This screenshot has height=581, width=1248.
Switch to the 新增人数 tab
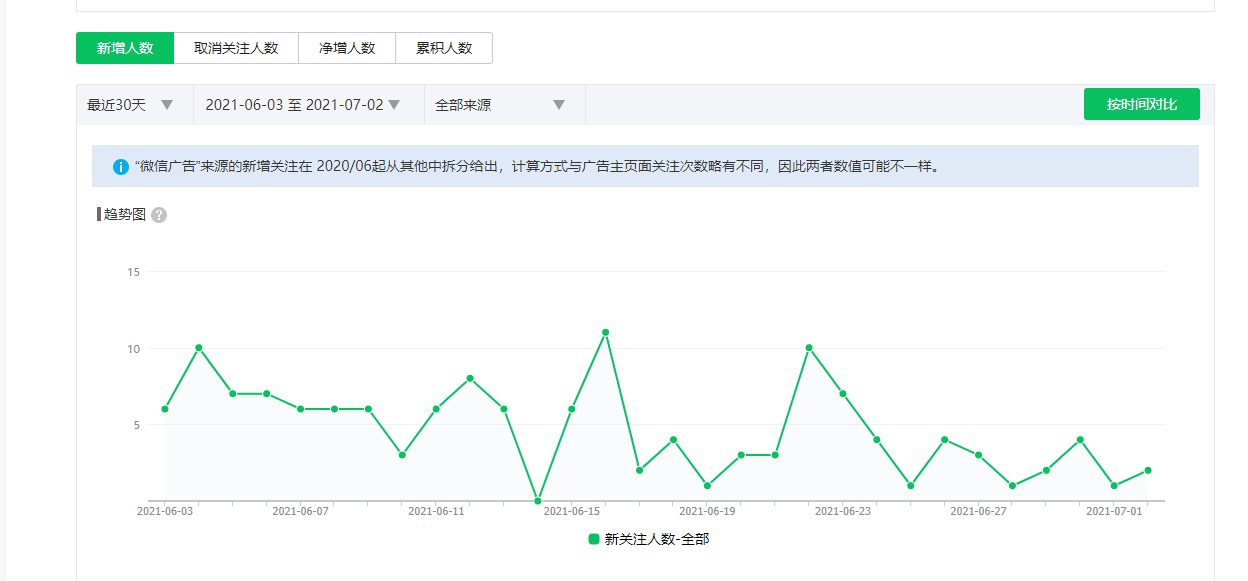125,48
